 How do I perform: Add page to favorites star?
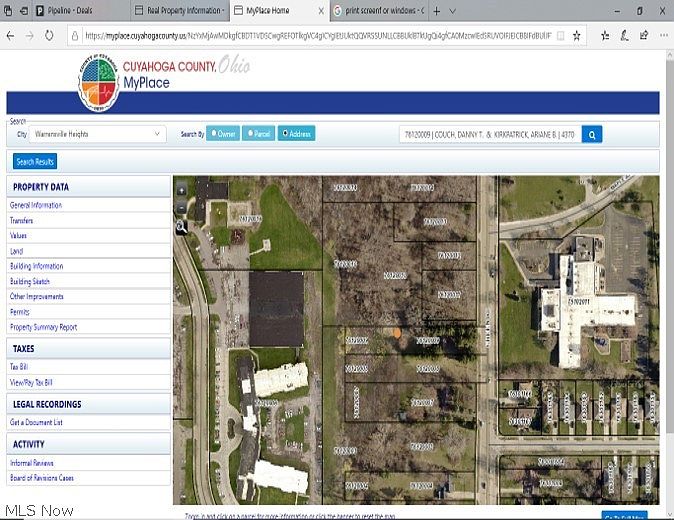576,36
